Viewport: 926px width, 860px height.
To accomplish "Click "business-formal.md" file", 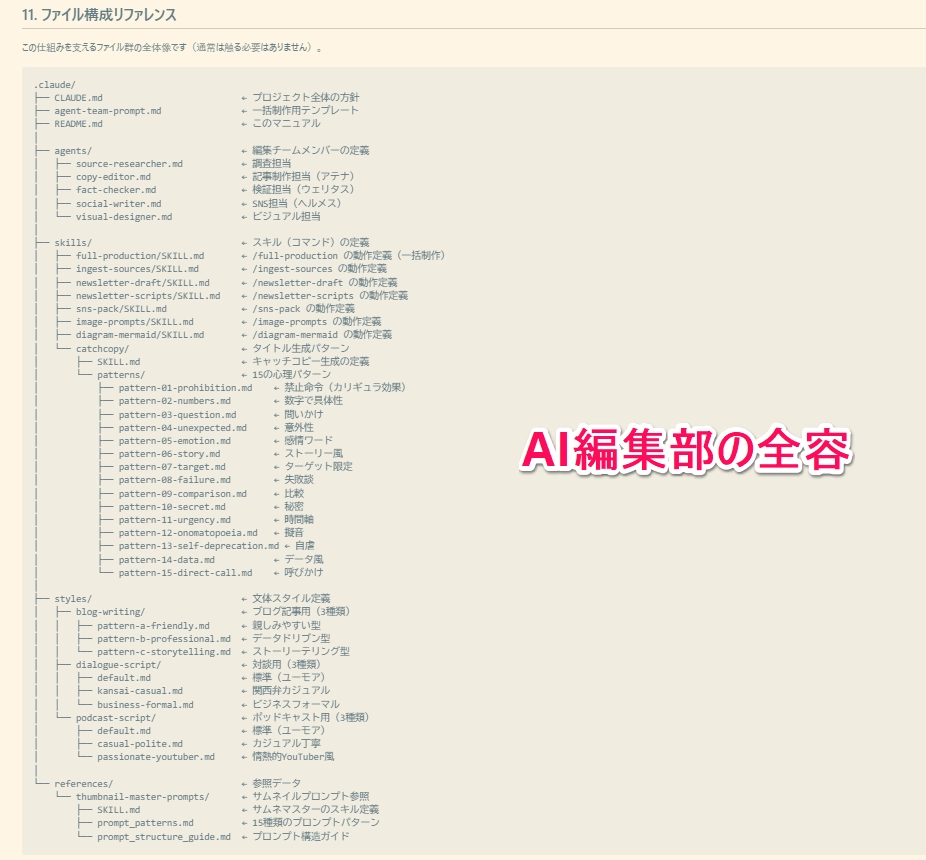I will (145, 705).
